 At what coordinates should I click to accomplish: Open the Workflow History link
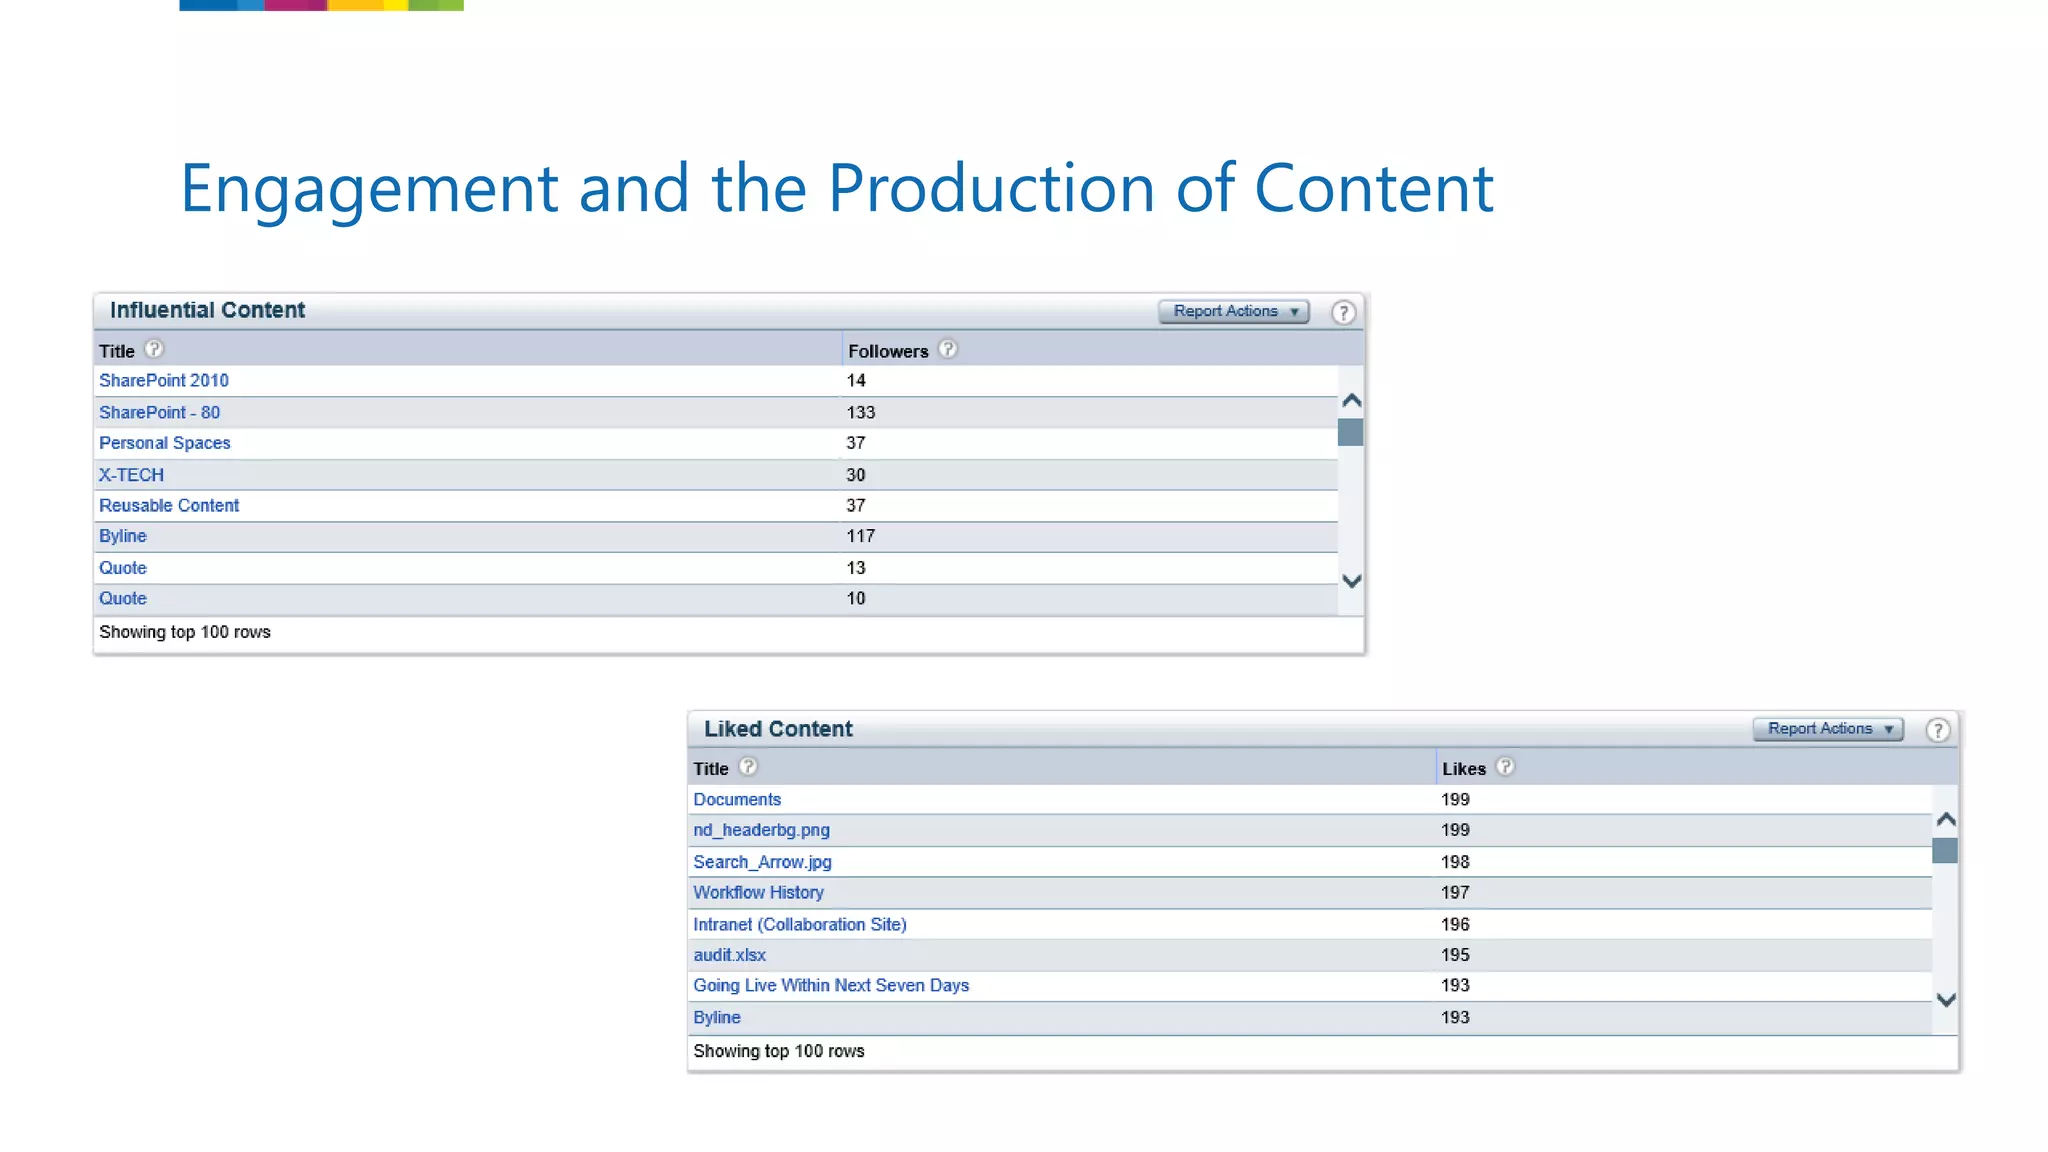758,893
